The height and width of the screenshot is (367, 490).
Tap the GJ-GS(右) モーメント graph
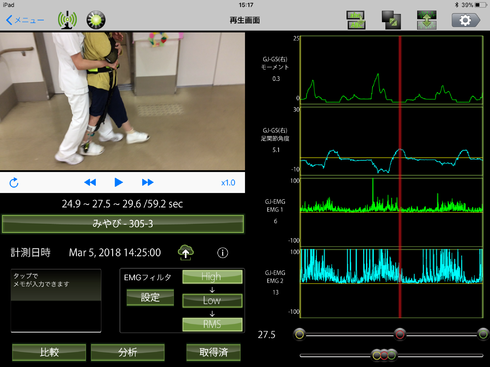pos(392,70)
